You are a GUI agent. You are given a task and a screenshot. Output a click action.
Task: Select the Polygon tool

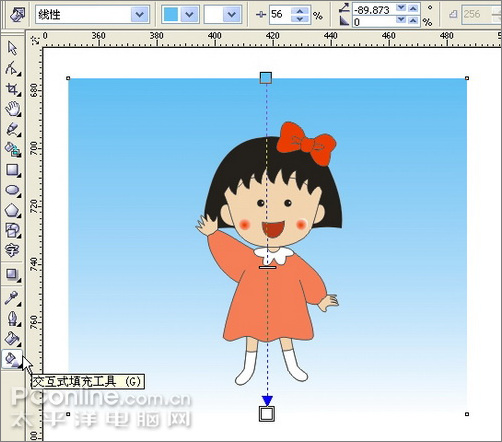click(12, 211)
